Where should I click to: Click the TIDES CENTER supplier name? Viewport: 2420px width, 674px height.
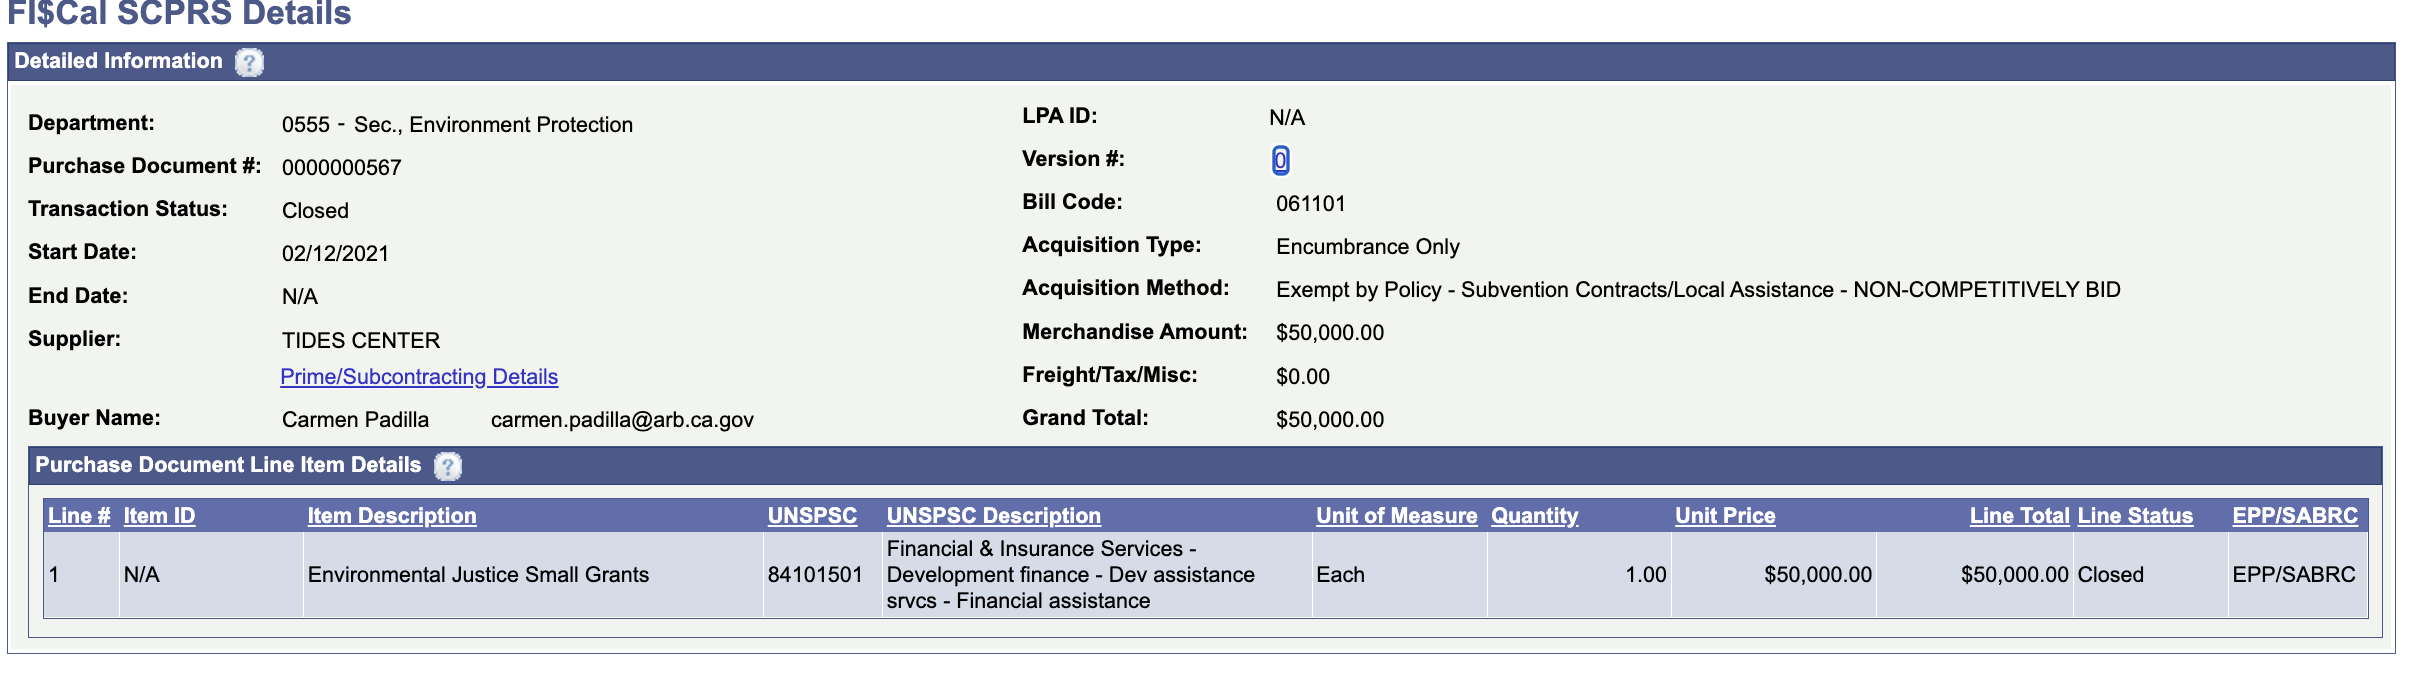360,341
